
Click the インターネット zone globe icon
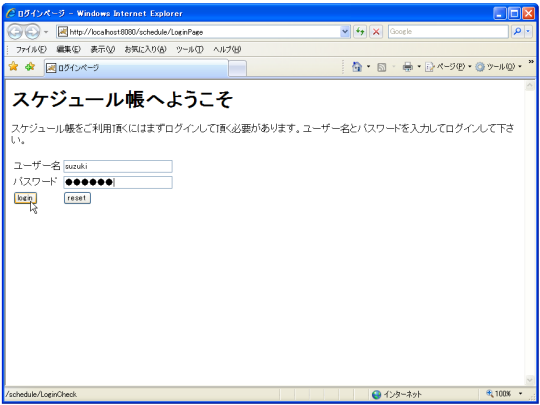coord(376,394)
